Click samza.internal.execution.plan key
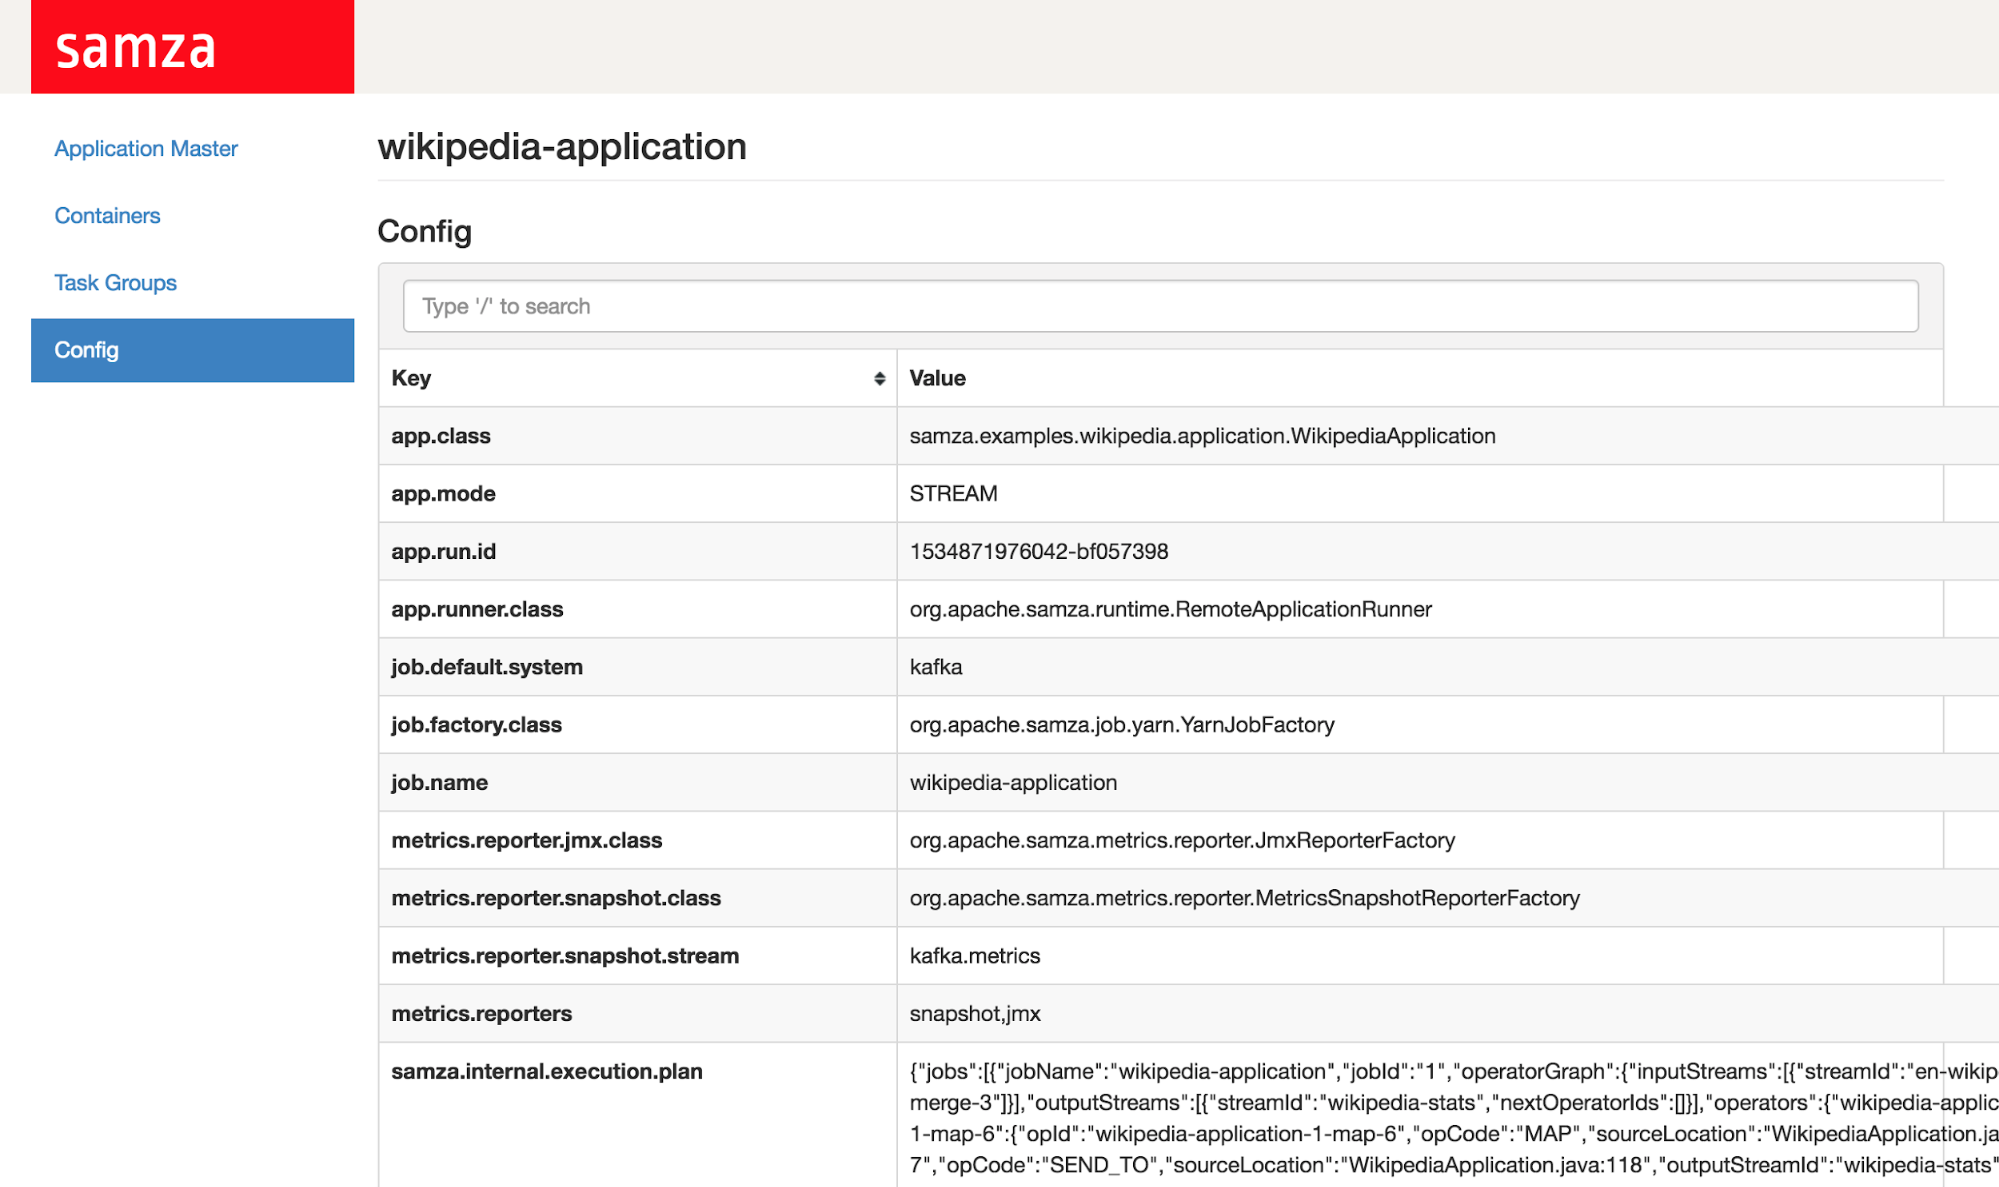 (x=546, y=1072)
